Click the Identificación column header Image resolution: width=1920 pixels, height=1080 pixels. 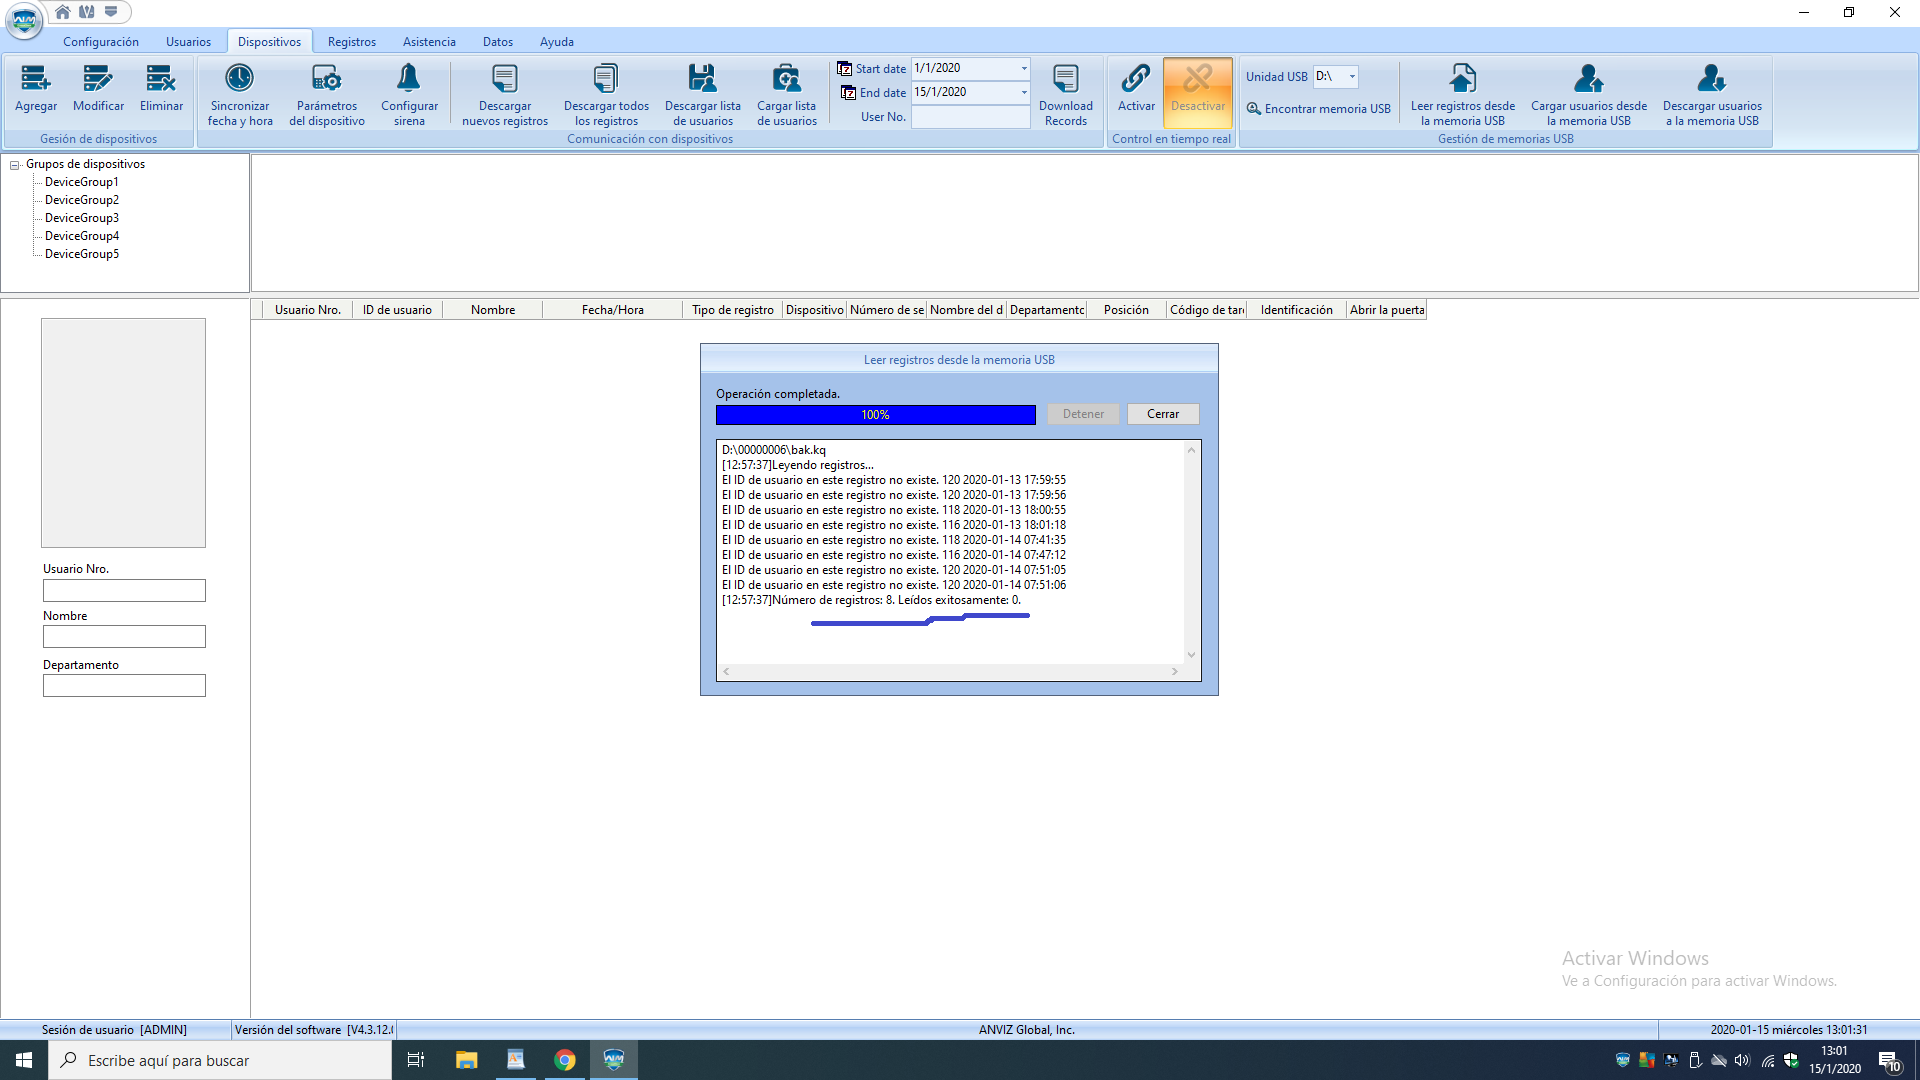[1296, 310]
